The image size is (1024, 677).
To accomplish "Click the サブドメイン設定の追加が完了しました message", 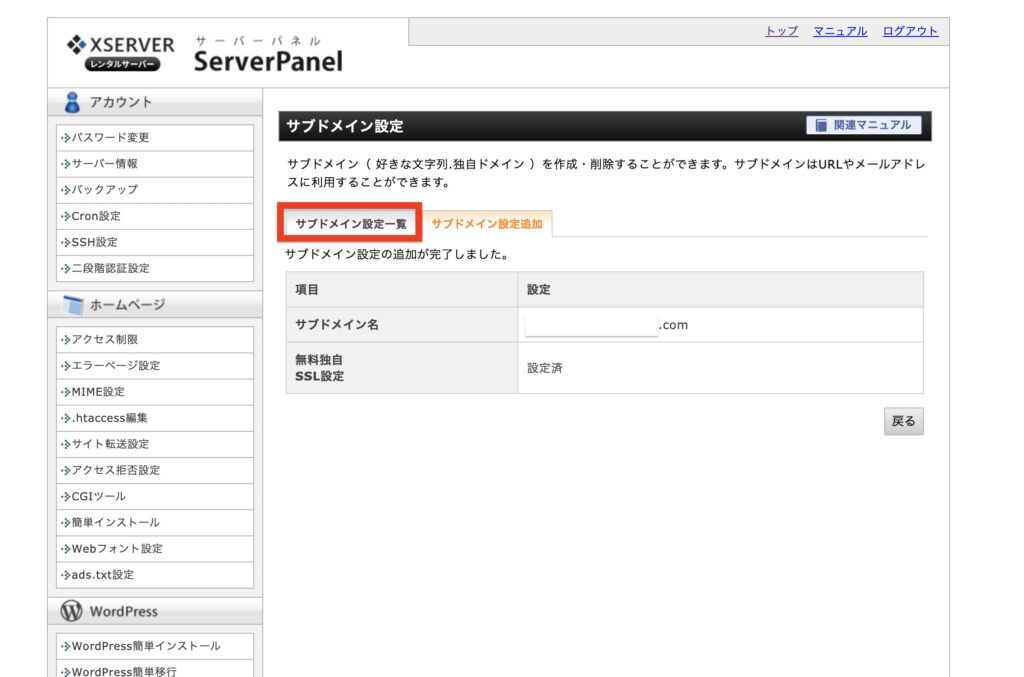I will (397, 255).
